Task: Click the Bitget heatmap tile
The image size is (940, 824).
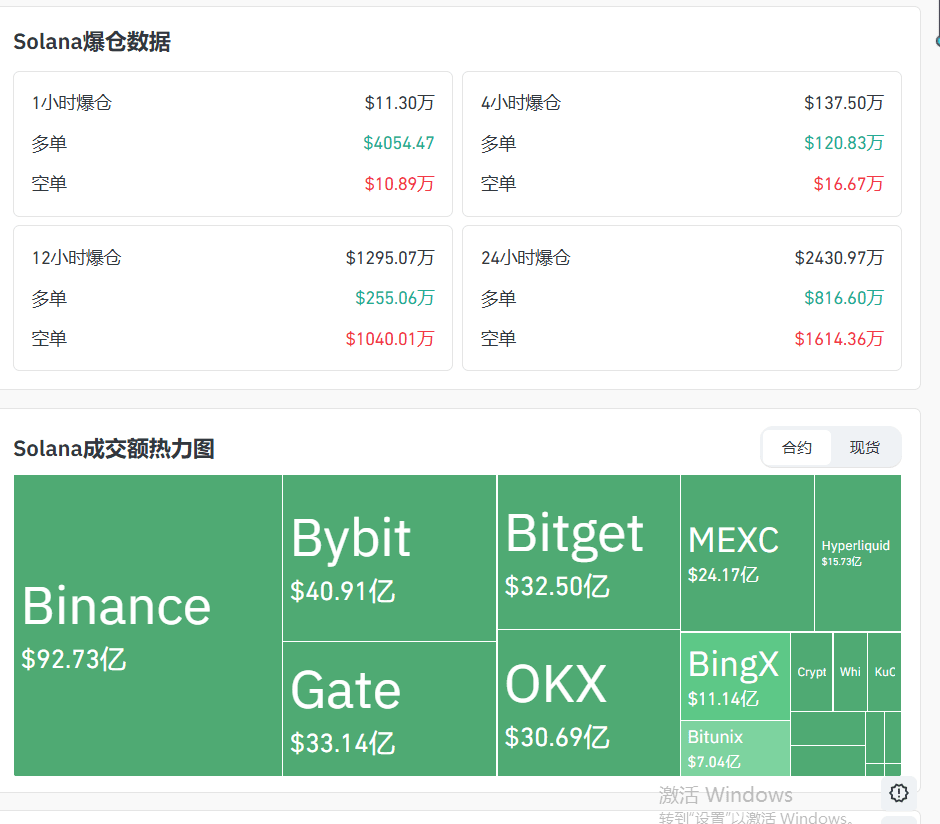Action: tap(589, 552)
